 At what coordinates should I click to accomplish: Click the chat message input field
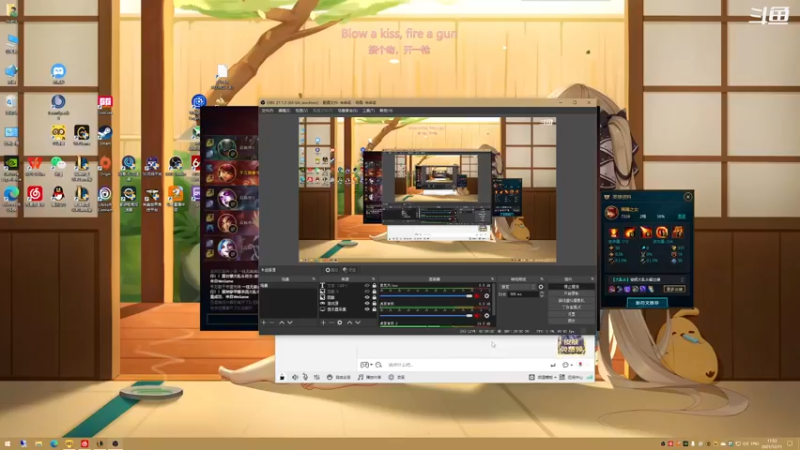467,365
